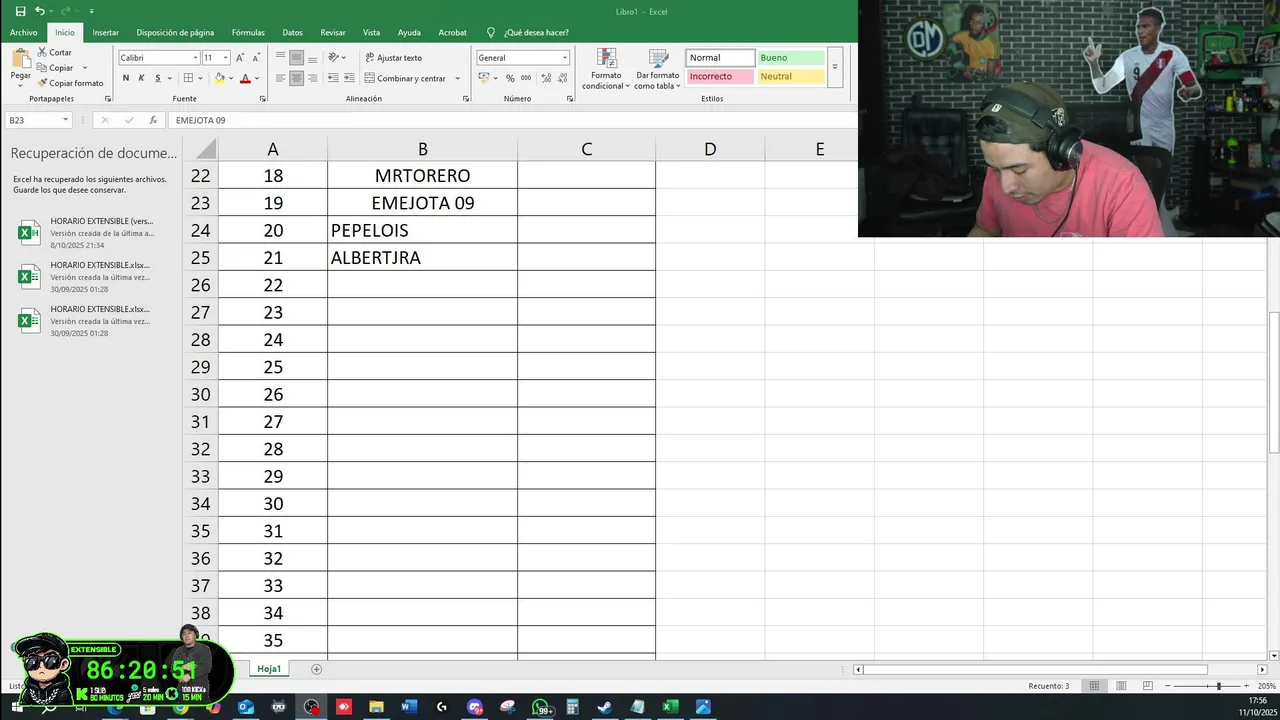Screen dimensions: 1280x720
Task: Open the Archivo menu
Action: click(x=24, y=33)
